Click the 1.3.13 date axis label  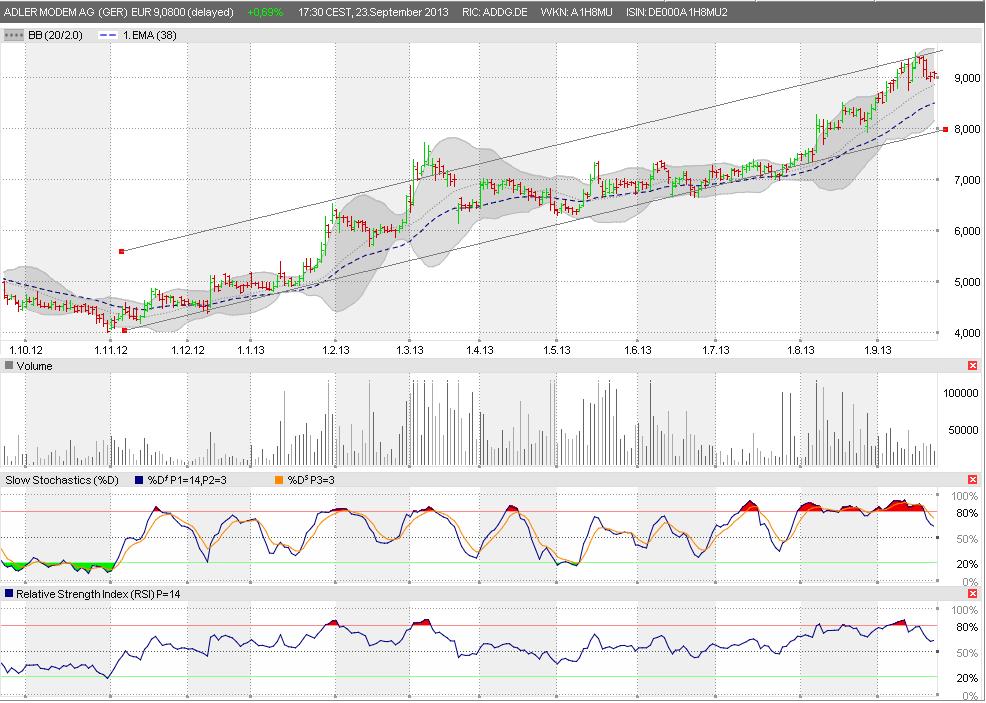(x=409, y=350)
